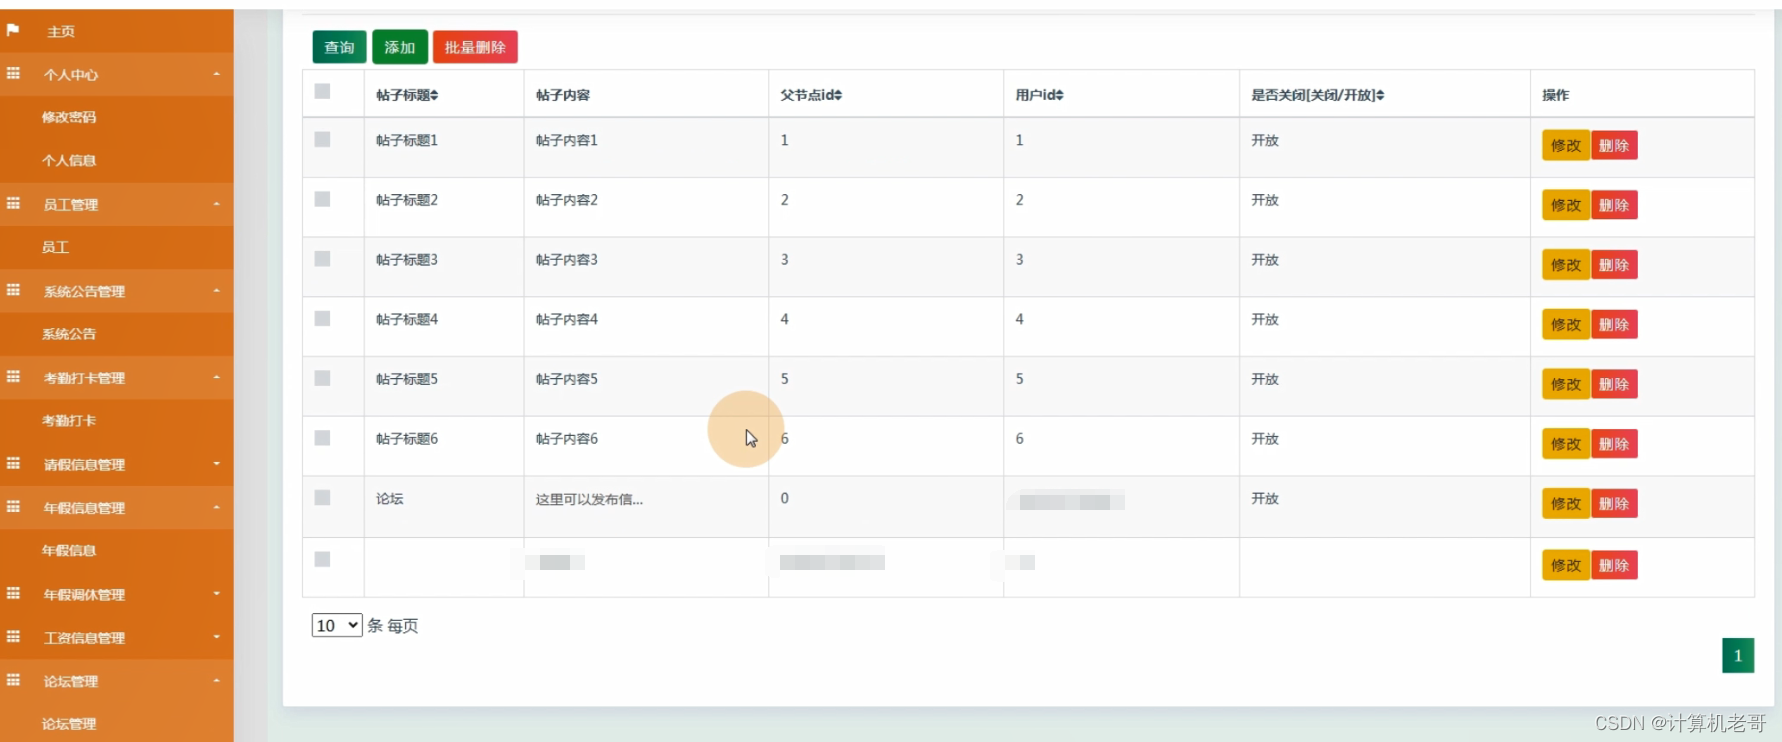The height and width of the screenshot is (742, 1782).
Task: Check the box for 帖子标题5 row
Action: (322, 378)
